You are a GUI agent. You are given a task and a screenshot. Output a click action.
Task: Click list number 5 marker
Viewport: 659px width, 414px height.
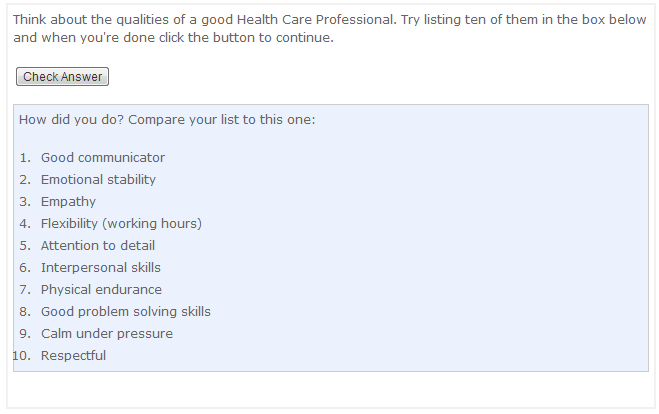(25, 245)
